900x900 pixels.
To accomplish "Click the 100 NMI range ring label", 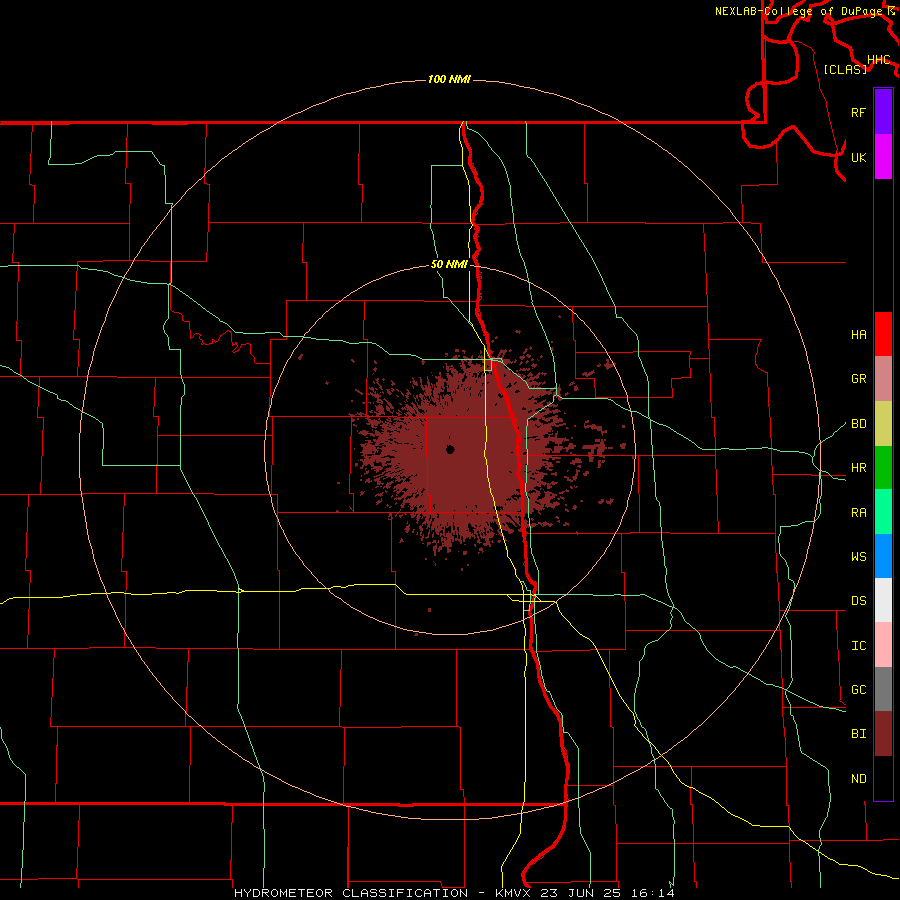I will [x=449, y=79].
